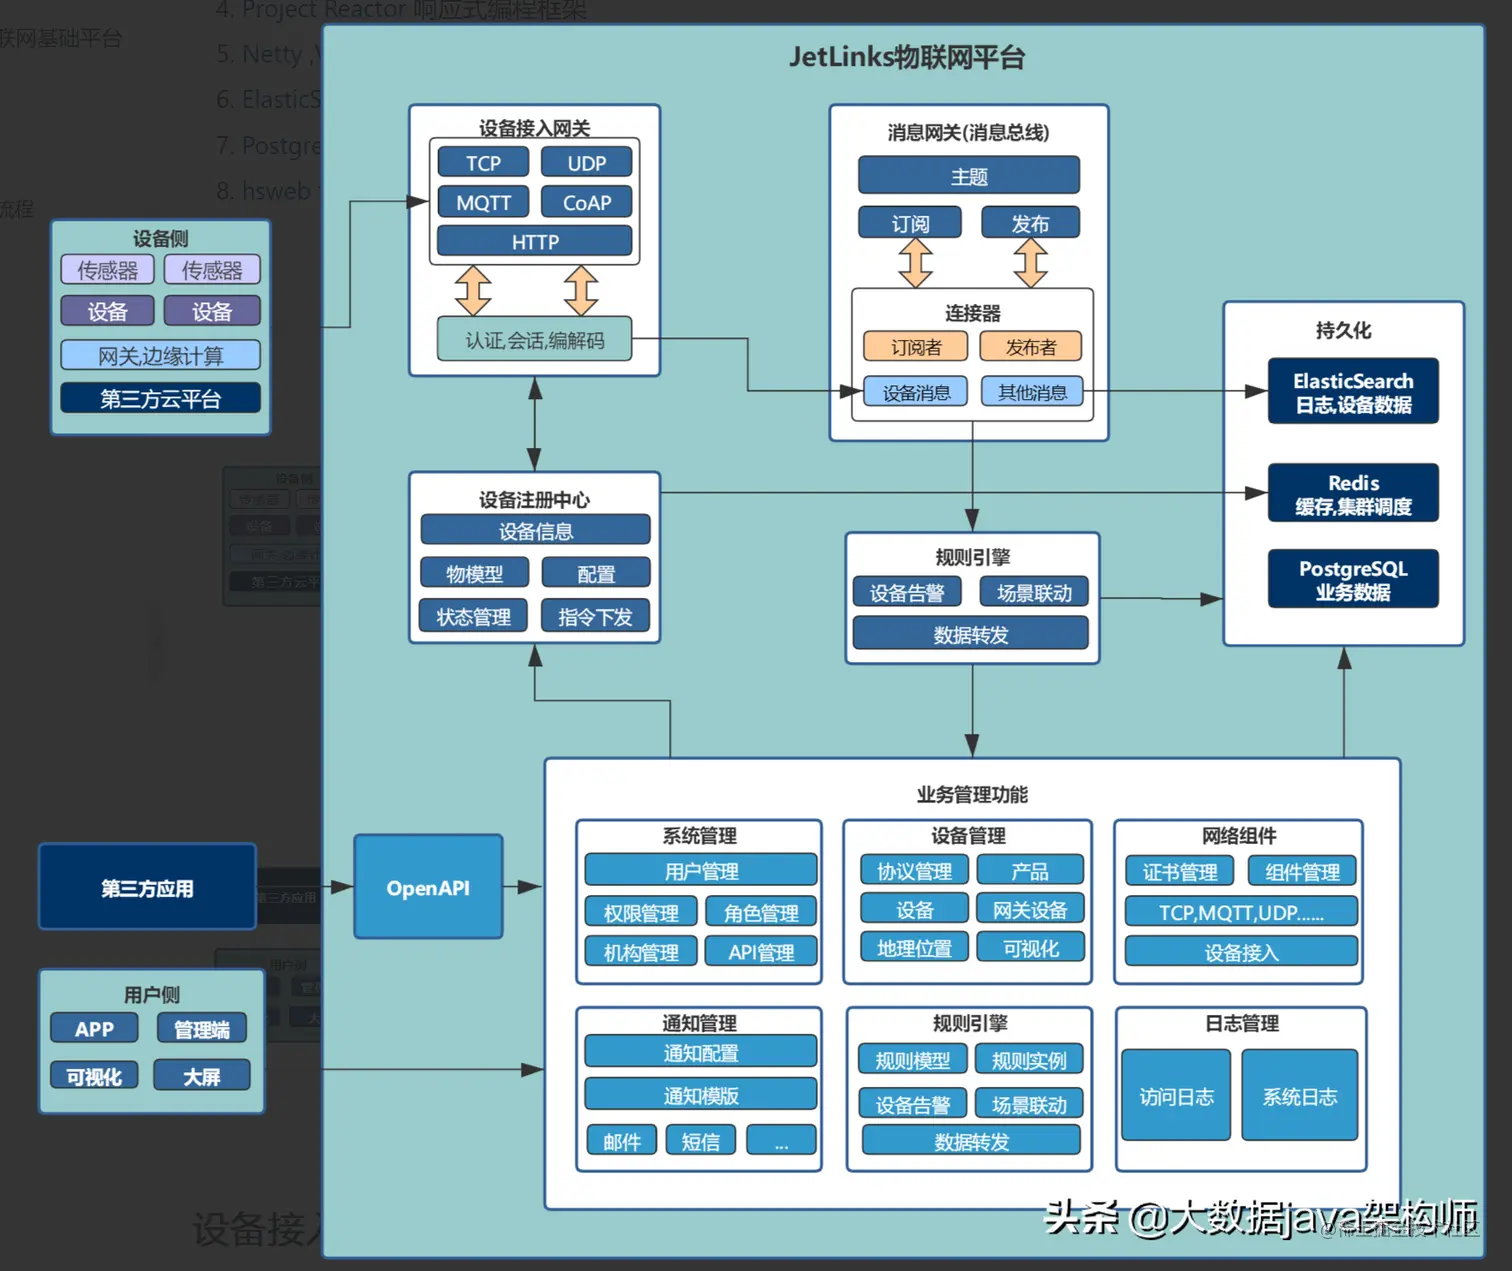The height and width of the screenshot is (1271, 1512).
Task: Select the 设备消息 block in 连接器
Action: point(916,392)
